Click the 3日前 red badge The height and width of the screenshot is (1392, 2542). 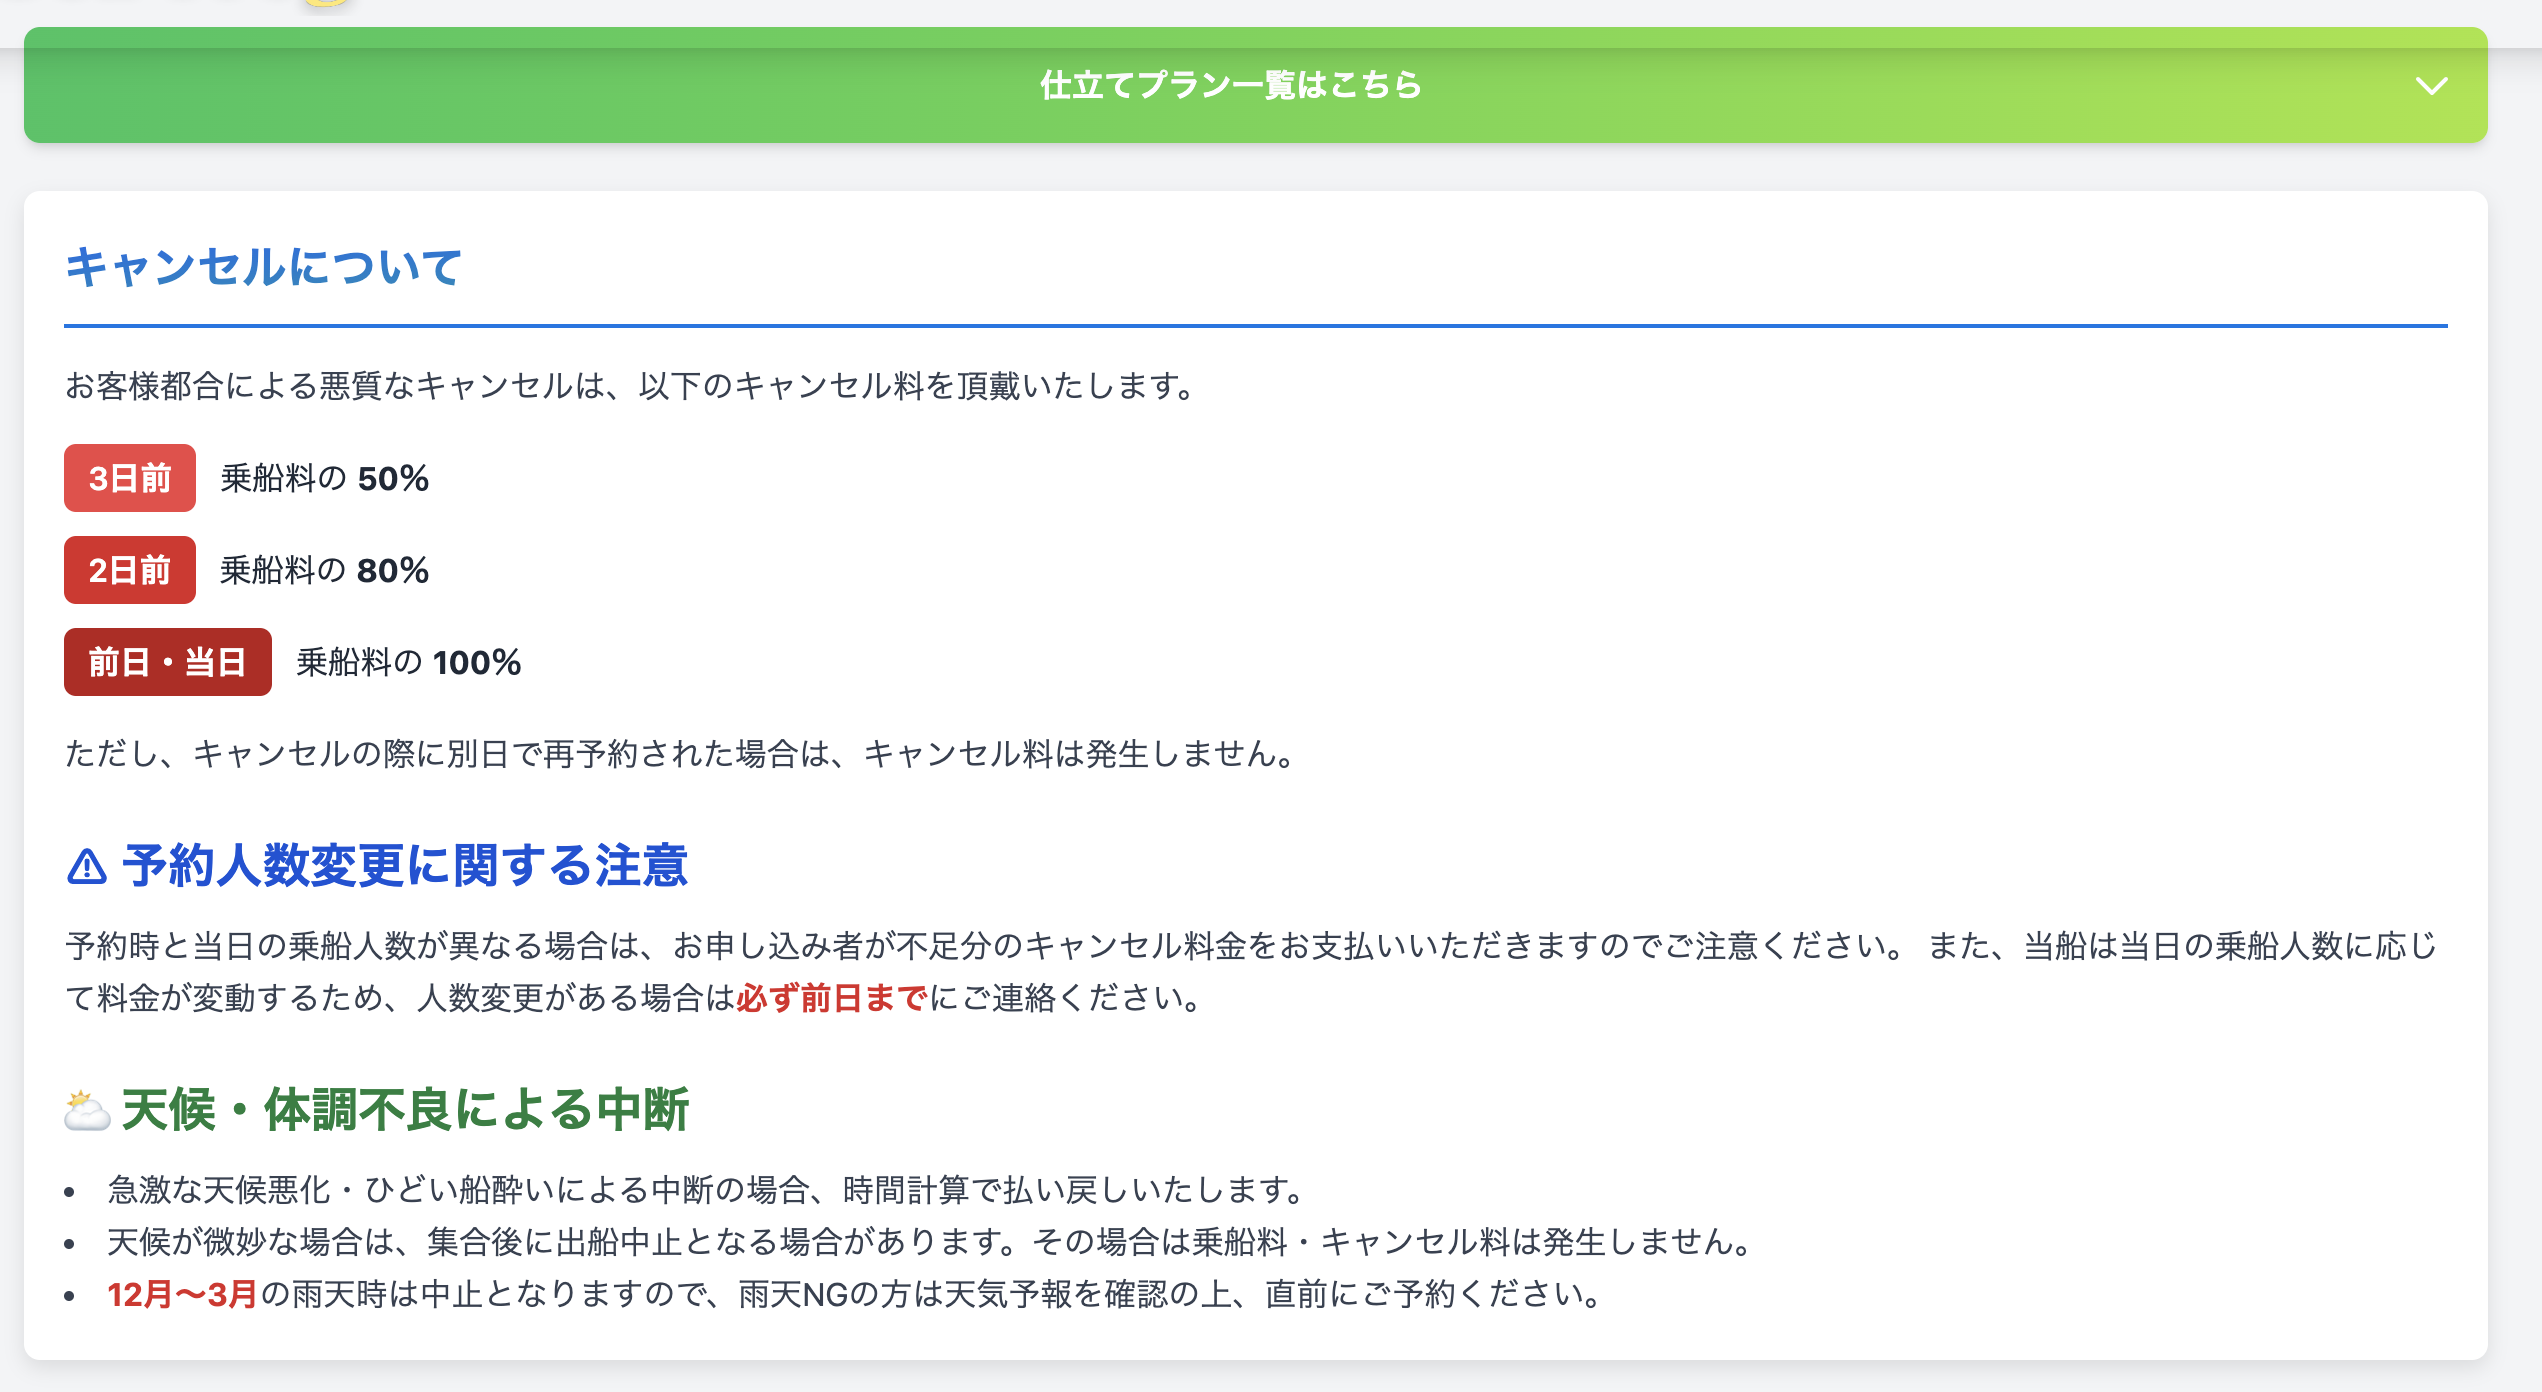130,478
